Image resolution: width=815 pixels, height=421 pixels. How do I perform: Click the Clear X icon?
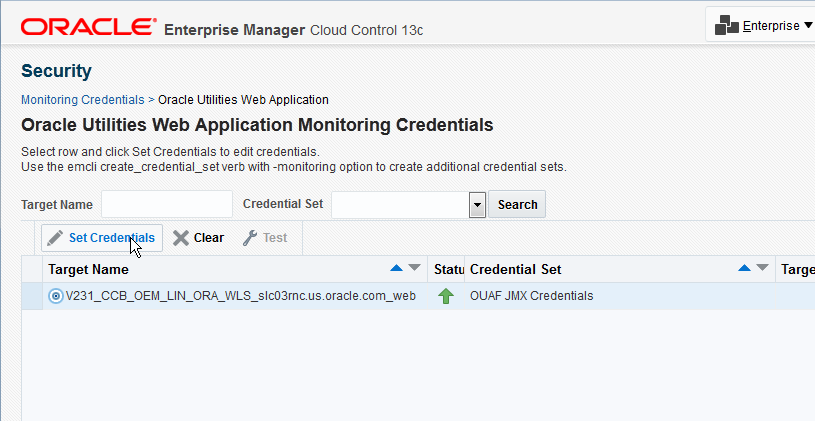coord(181,238)
